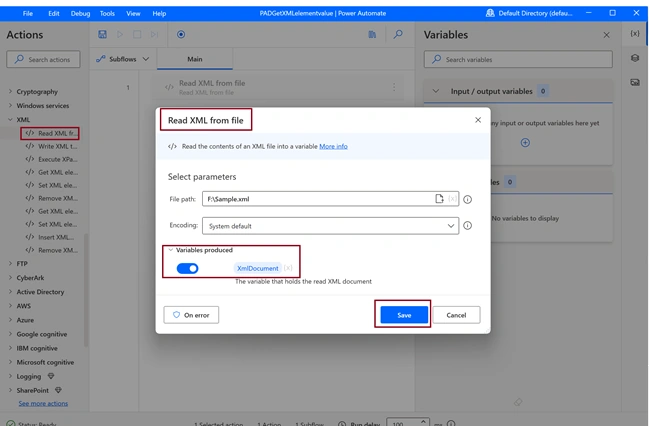
Task: Increase Run delay with stepper arrow
Action: [423, 421]
